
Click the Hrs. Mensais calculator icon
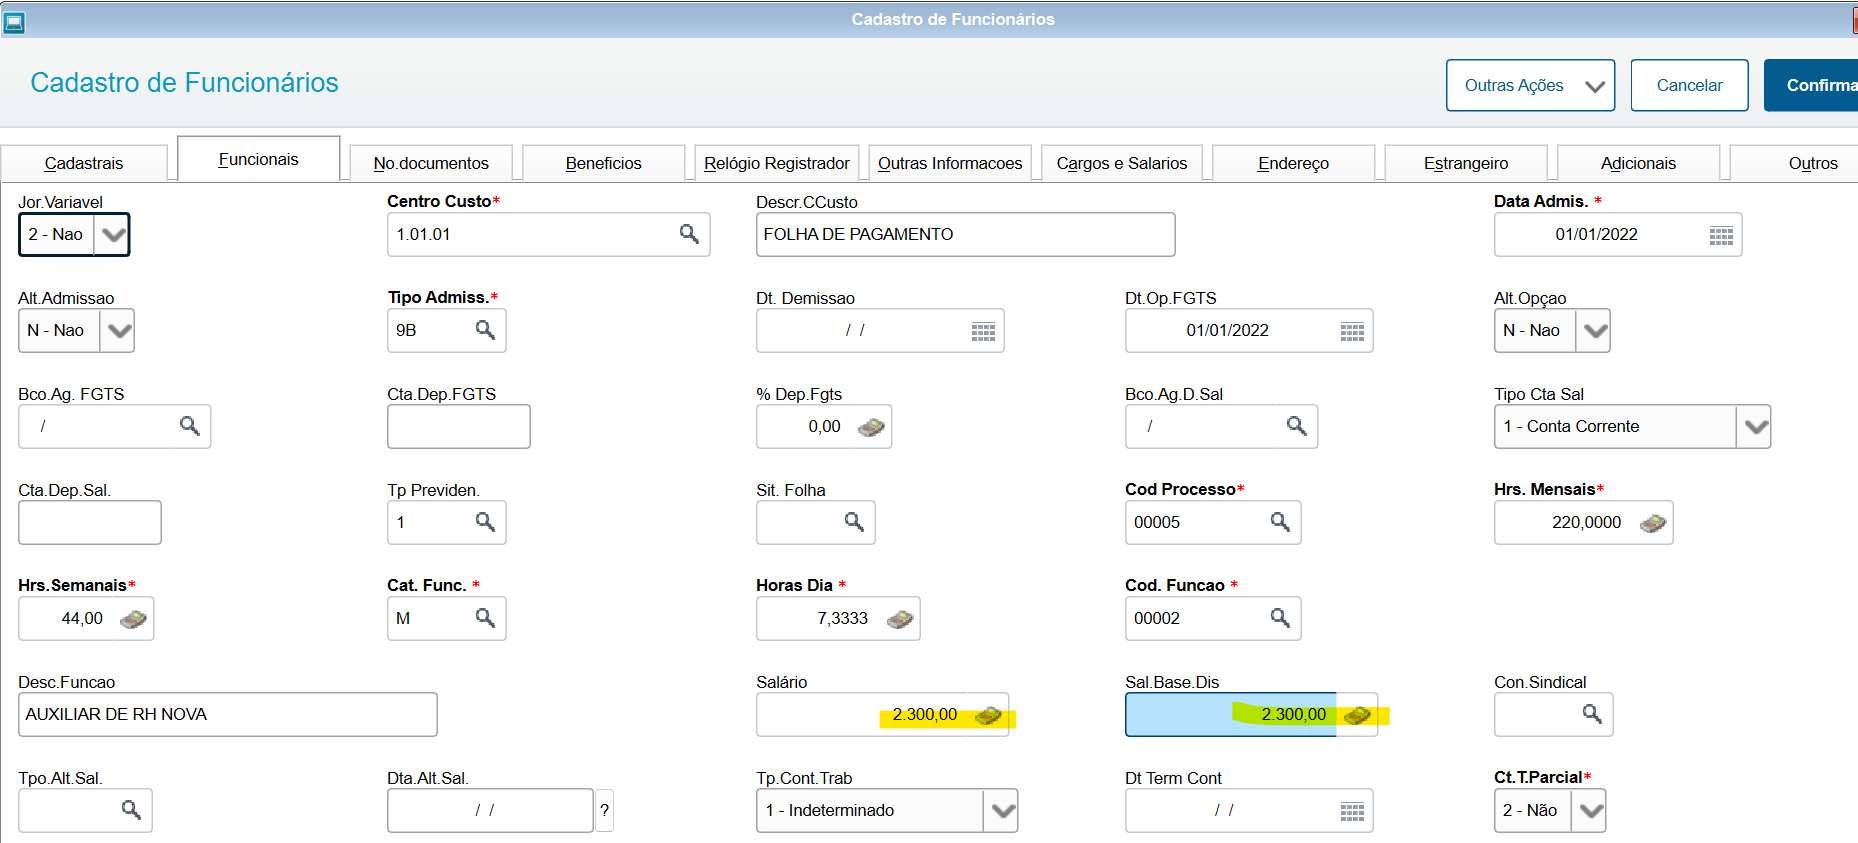(1653, 523)
